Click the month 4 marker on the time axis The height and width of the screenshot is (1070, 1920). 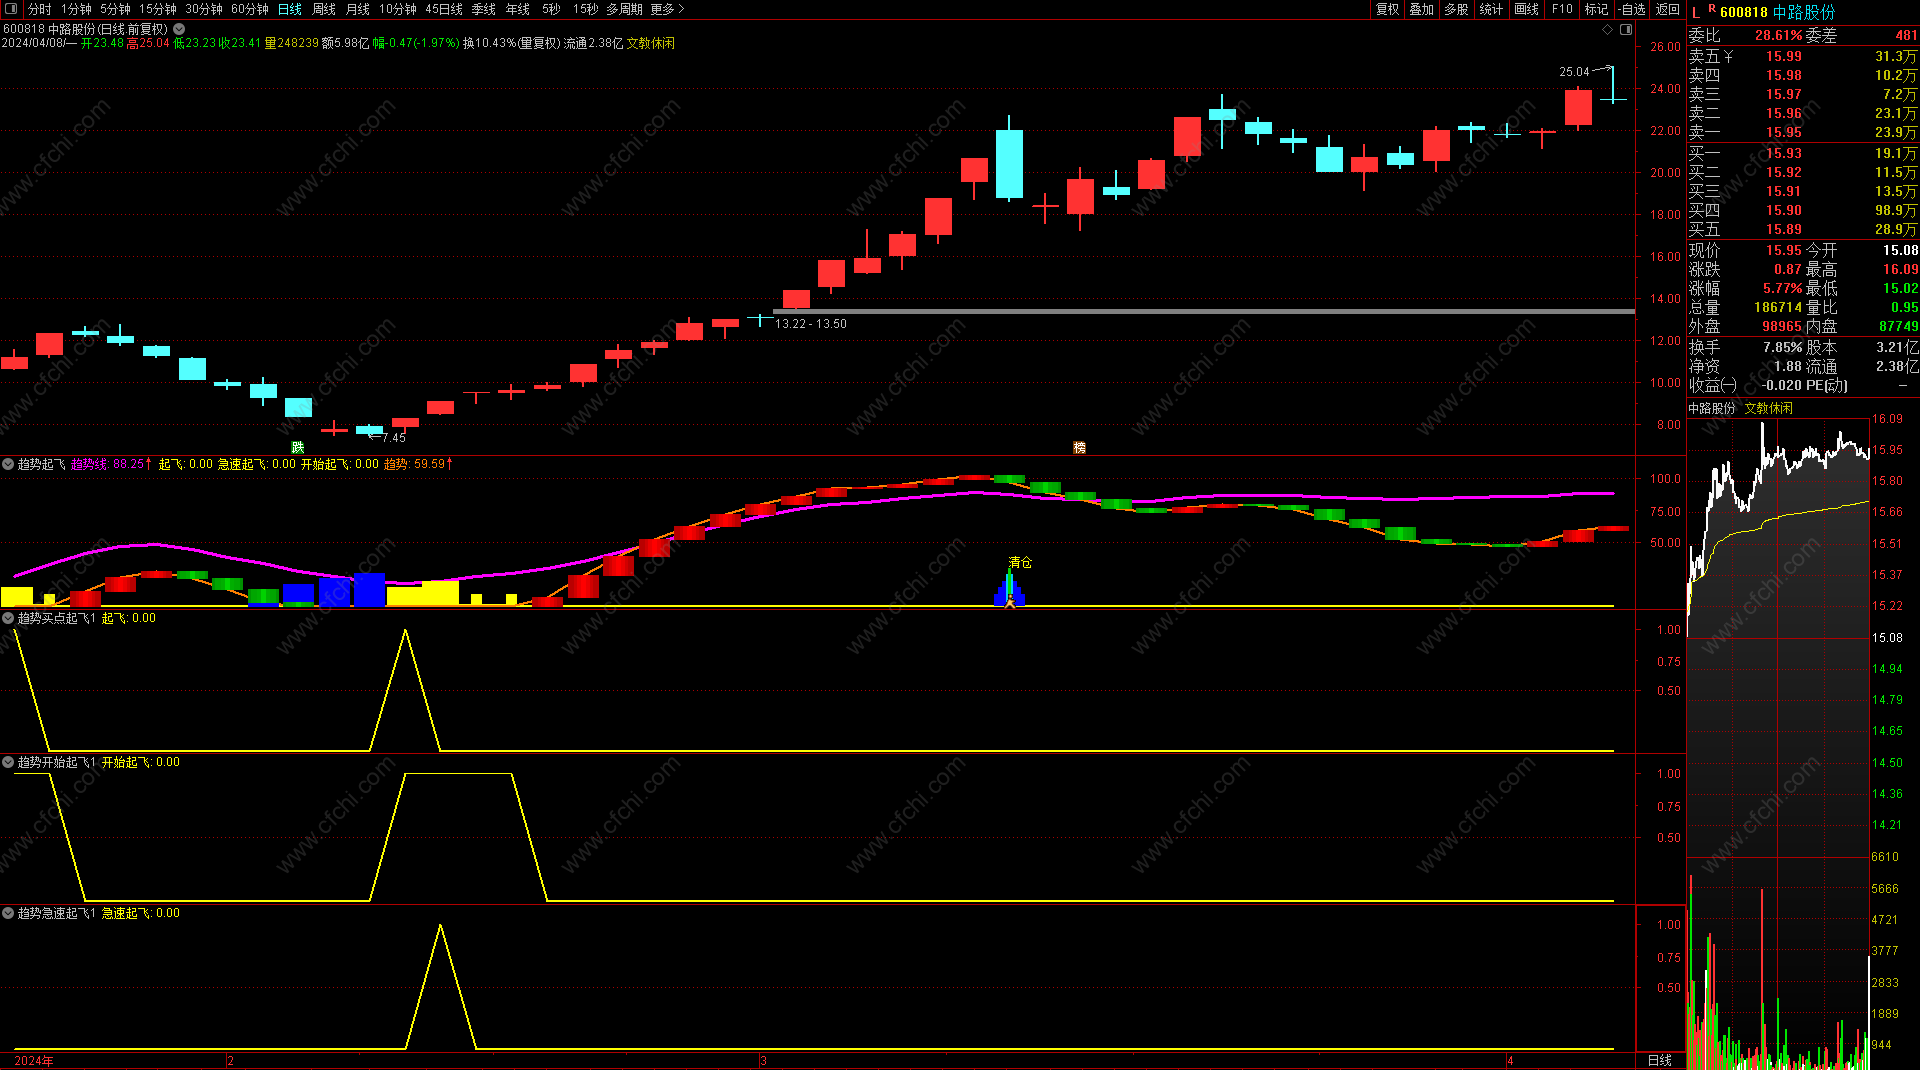click(x=1511, y=1061)
